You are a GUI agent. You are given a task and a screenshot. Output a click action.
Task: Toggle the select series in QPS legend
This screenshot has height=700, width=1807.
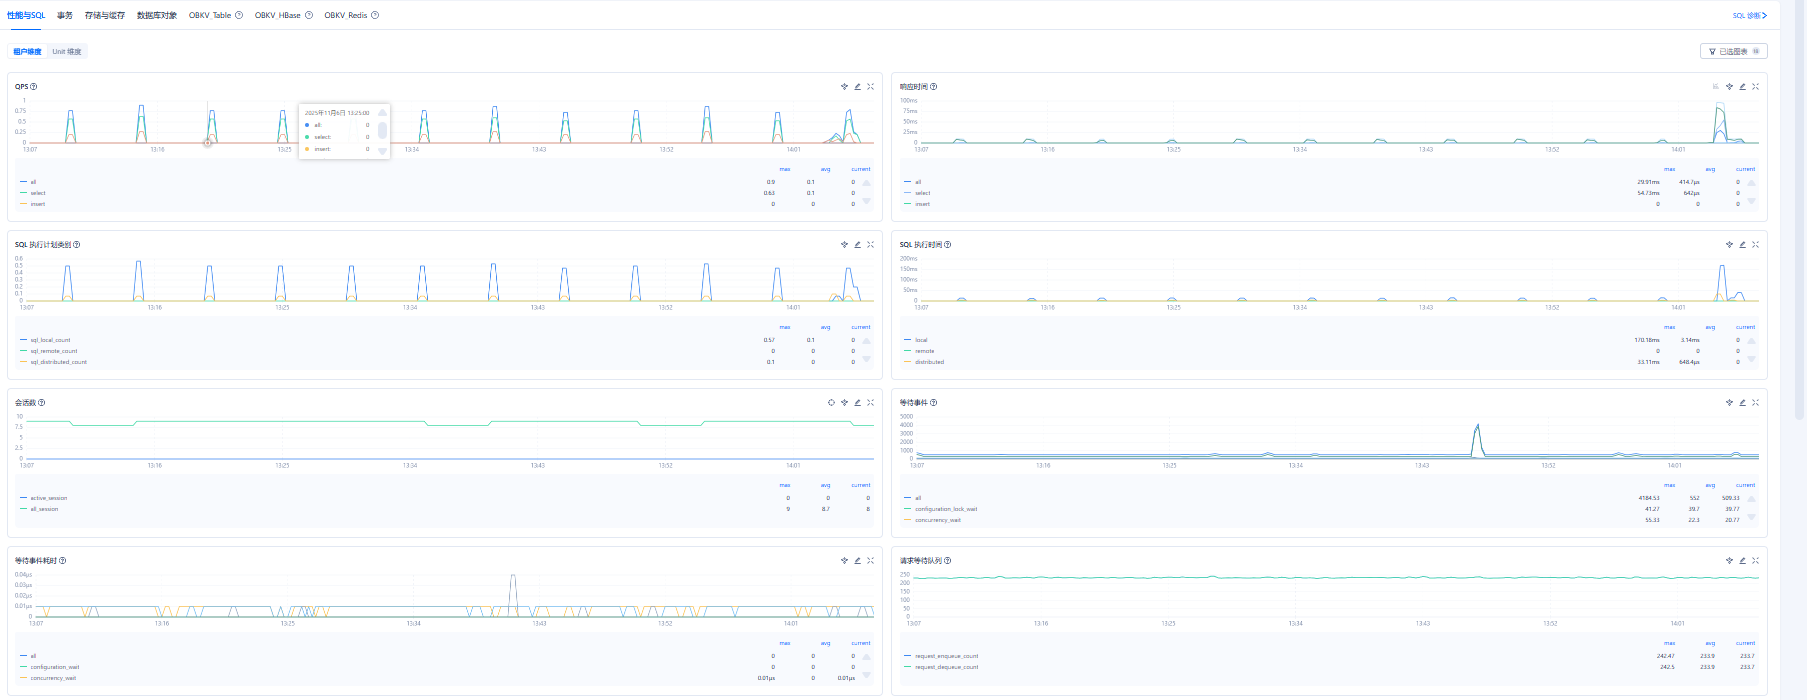coord(38,193)
